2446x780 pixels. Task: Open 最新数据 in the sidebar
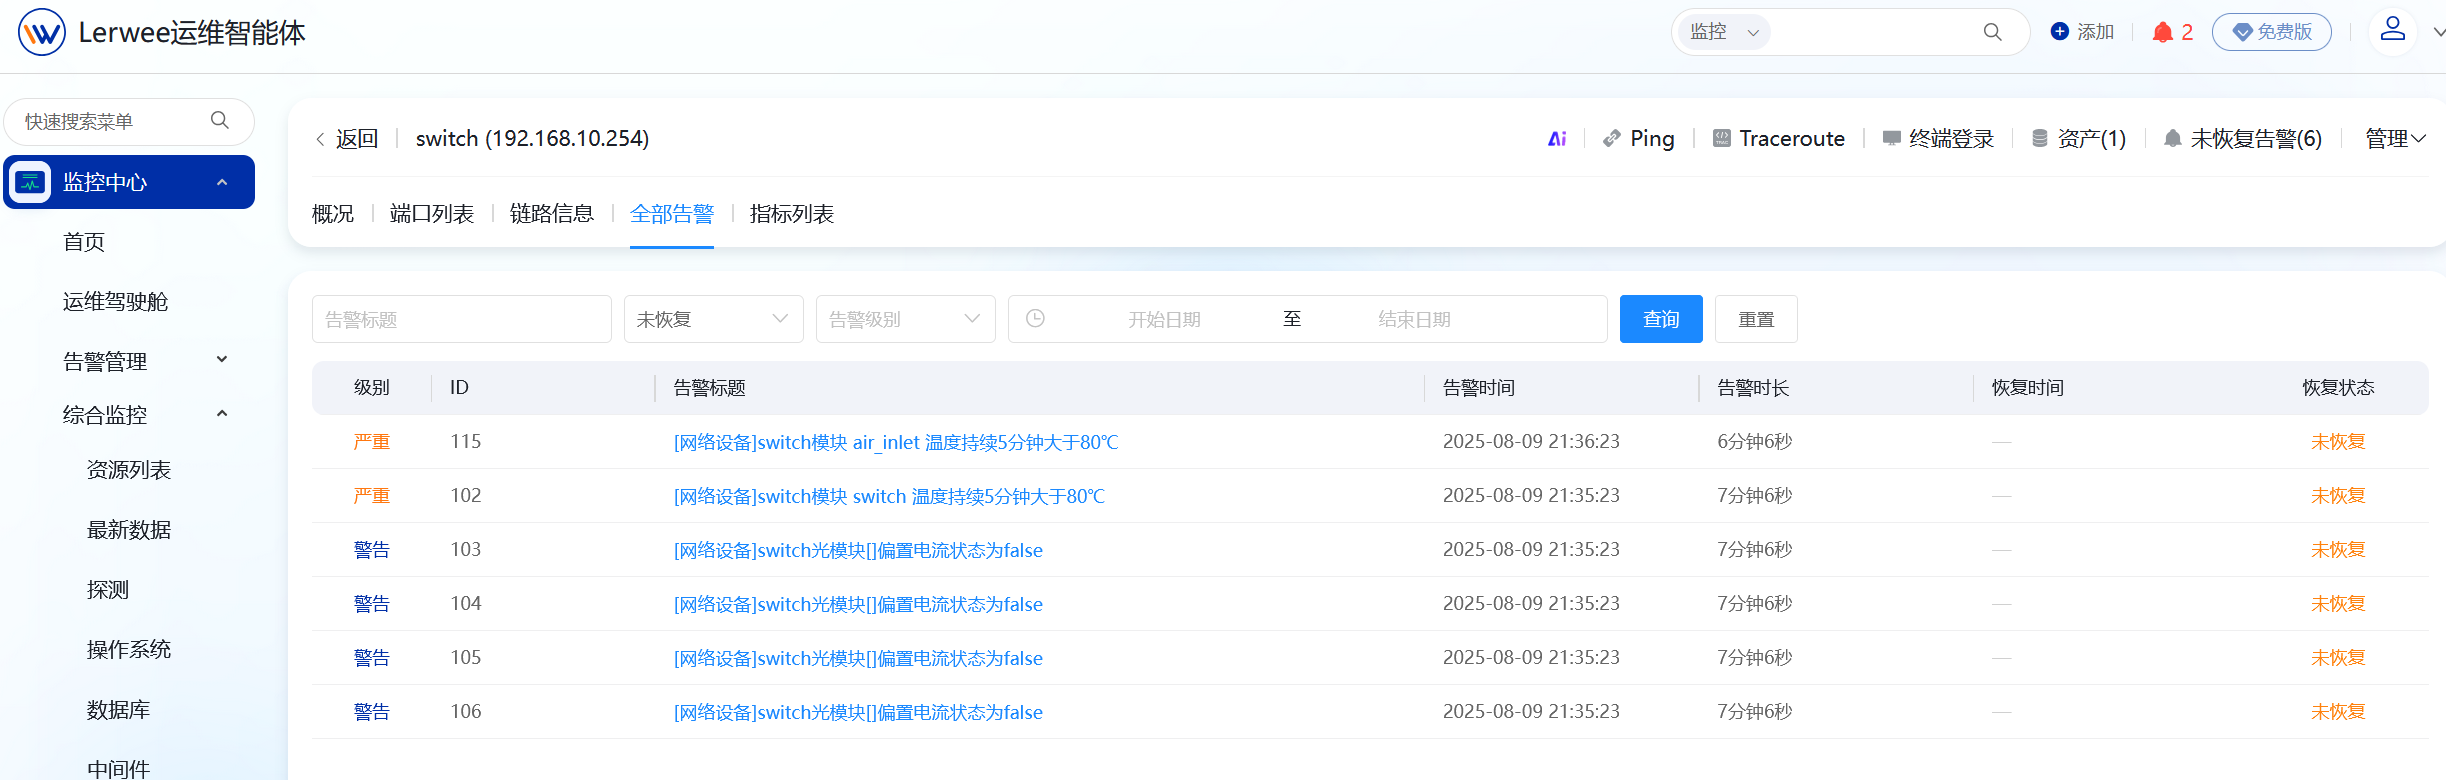pos(129,530)
